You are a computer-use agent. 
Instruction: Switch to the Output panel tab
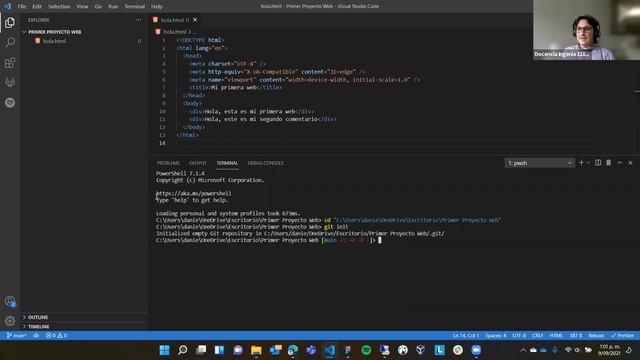(x=198, y=163)
